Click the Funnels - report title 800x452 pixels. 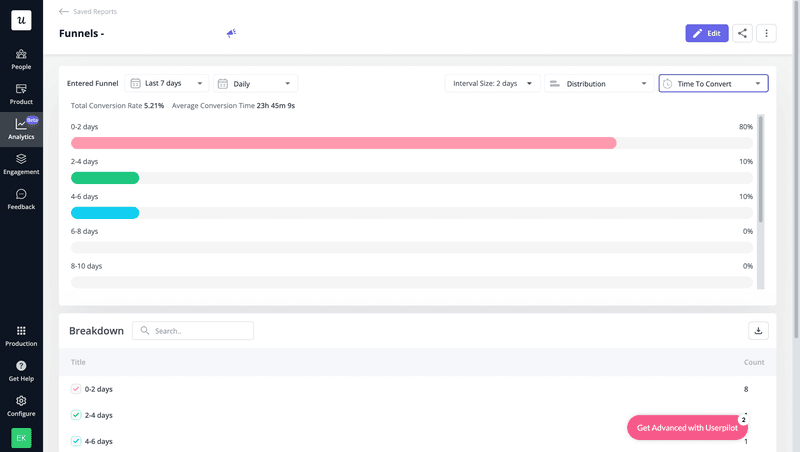[x=82, y=33]
